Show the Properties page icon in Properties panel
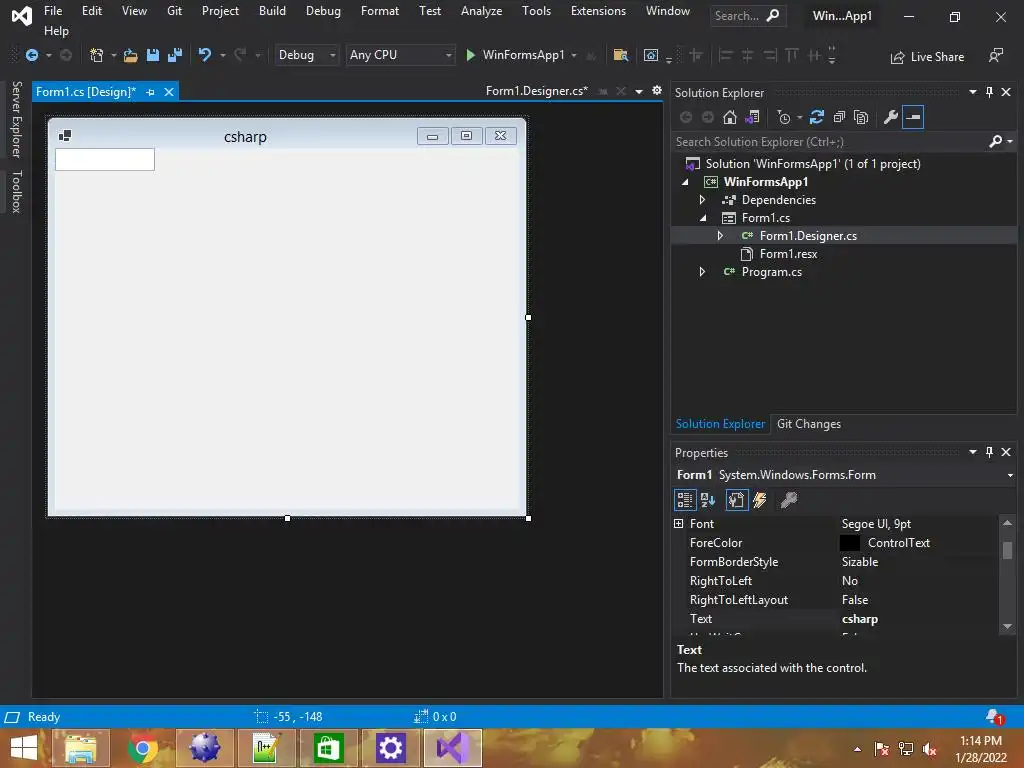 click(x=737, y=500)
